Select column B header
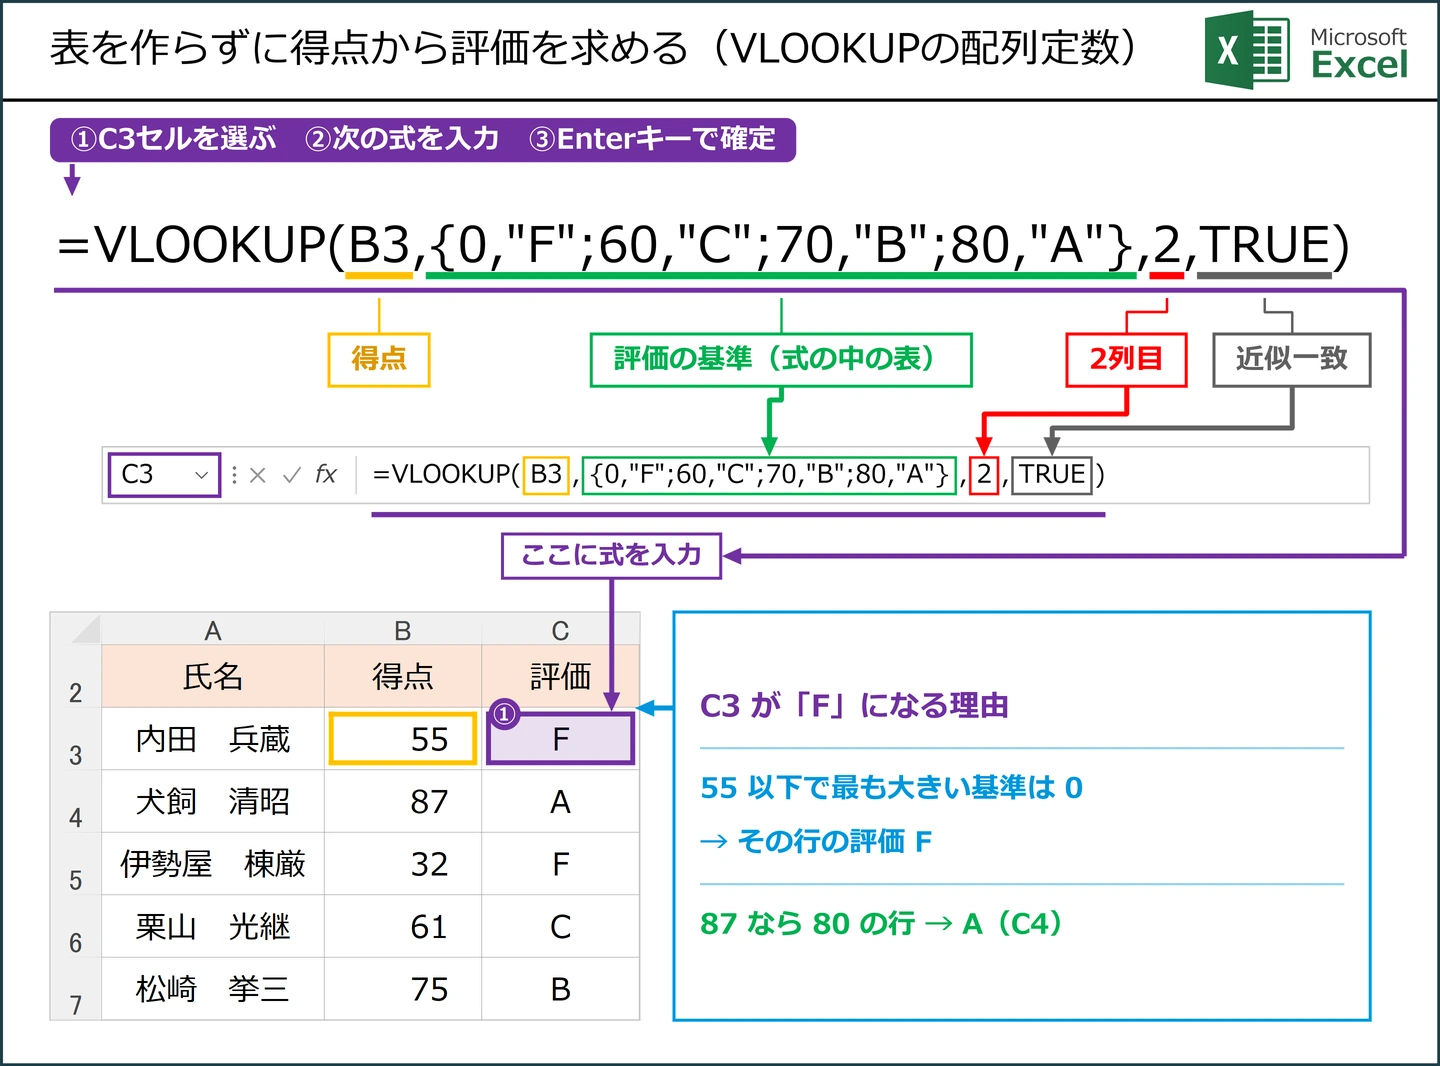This screenshot has width=1440, height=1066. (x=403, y=630)
